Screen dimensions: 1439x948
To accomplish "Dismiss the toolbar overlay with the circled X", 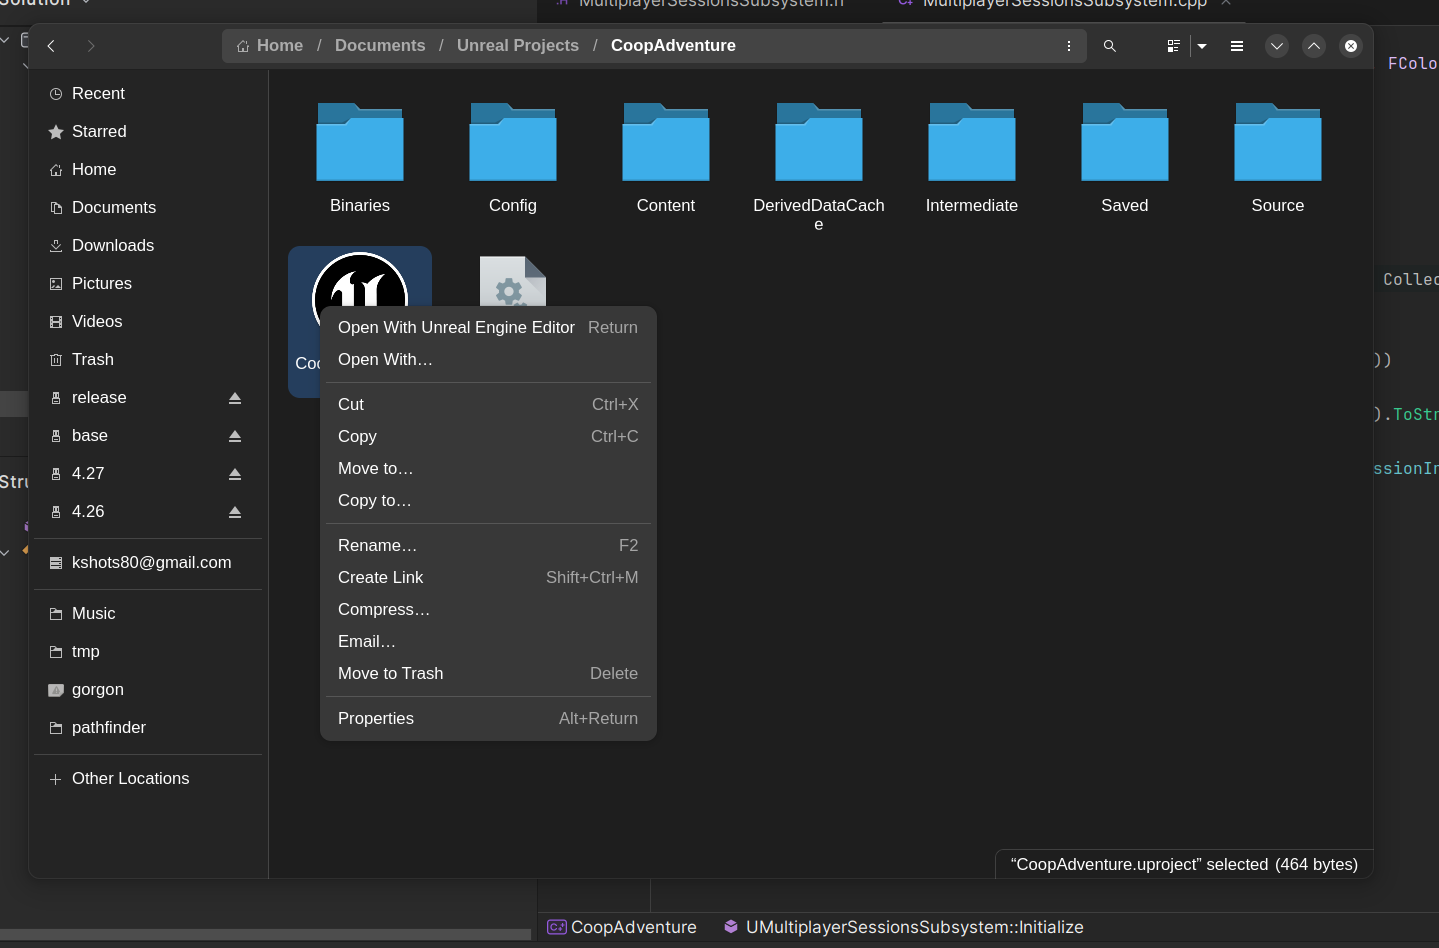I will click(1351, 45).
